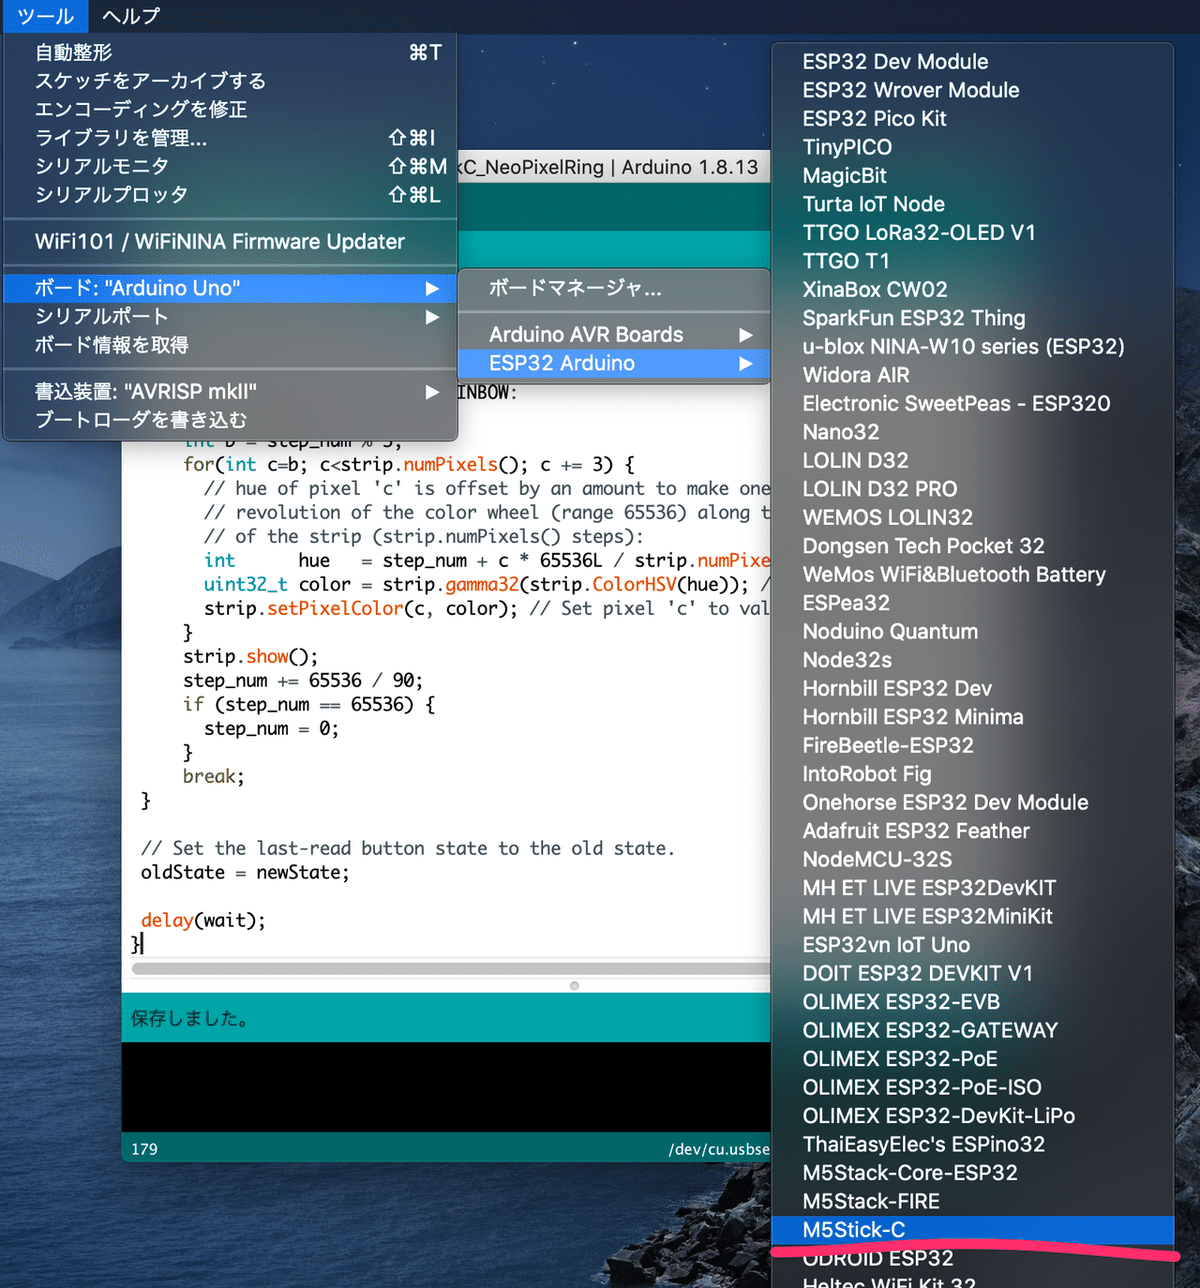Open the ヘルプ menu in menu bar

pyautogui.click(x=131, y=16)
